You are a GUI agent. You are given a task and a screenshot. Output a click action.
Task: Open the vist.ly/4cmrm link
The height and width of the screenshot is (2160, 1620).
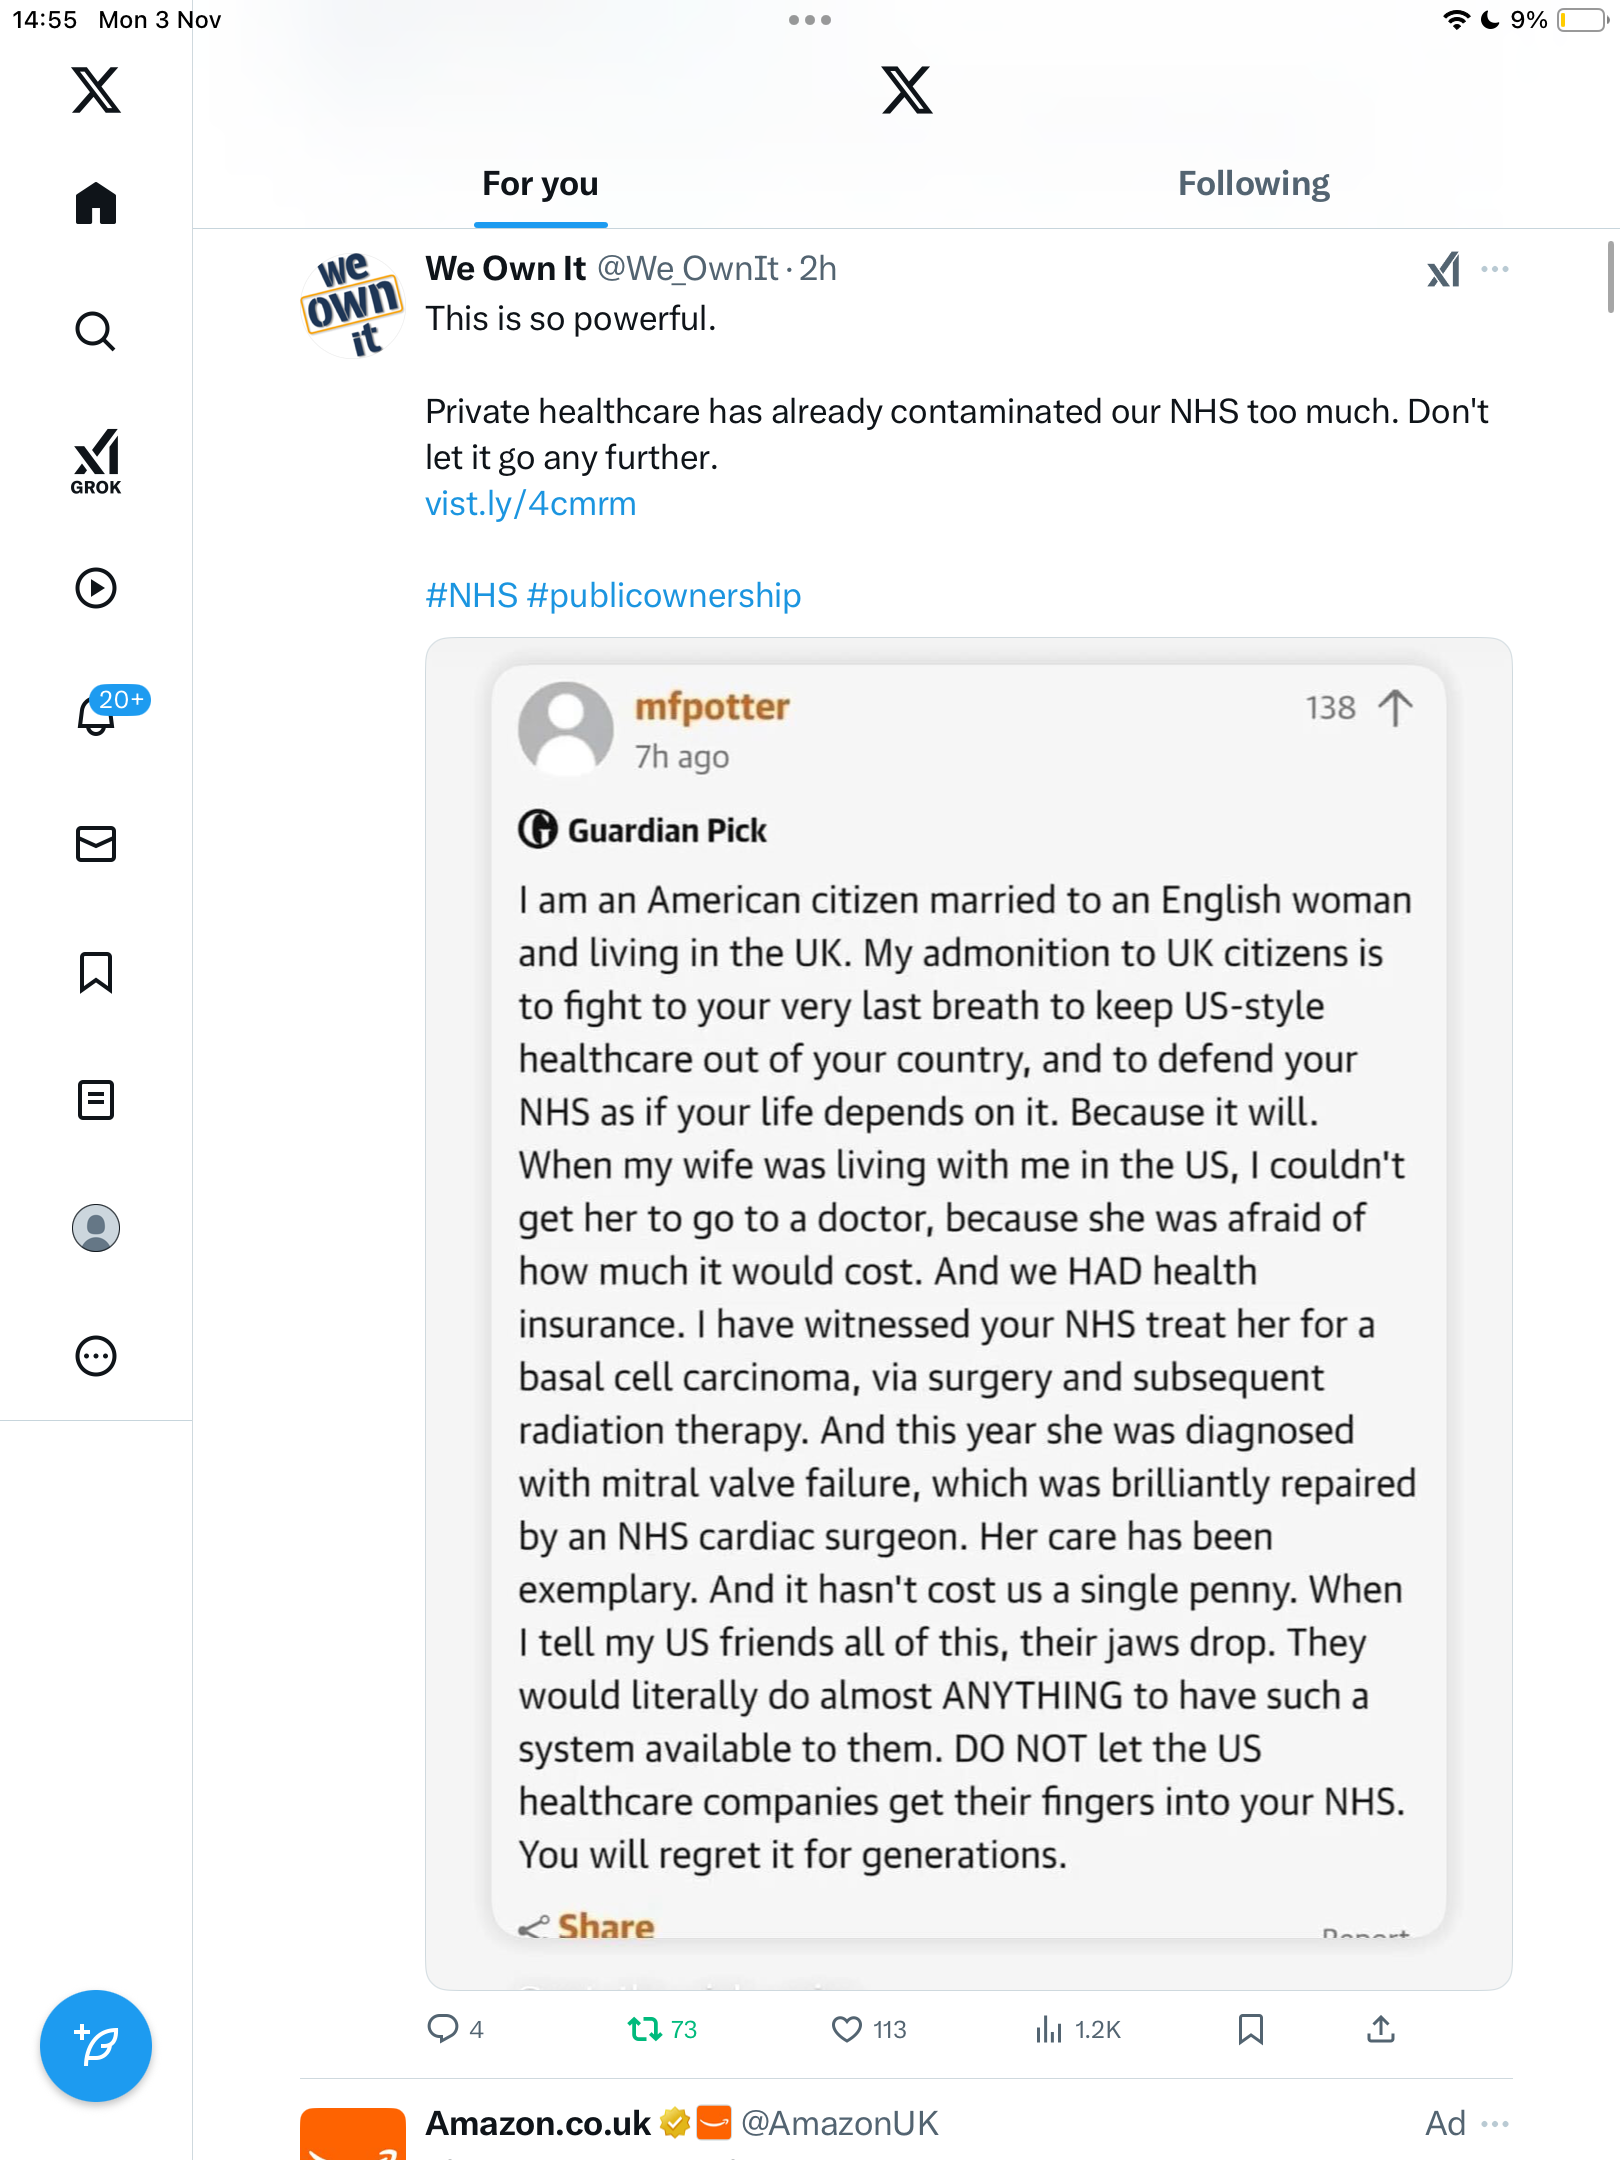(x=531, y=504)
